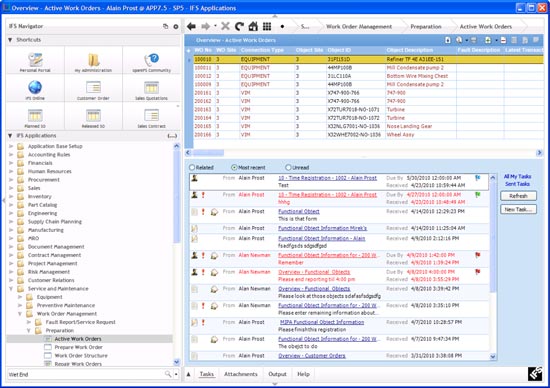
Task: Collapse the IFS Applications section
Action: [10, 136]
